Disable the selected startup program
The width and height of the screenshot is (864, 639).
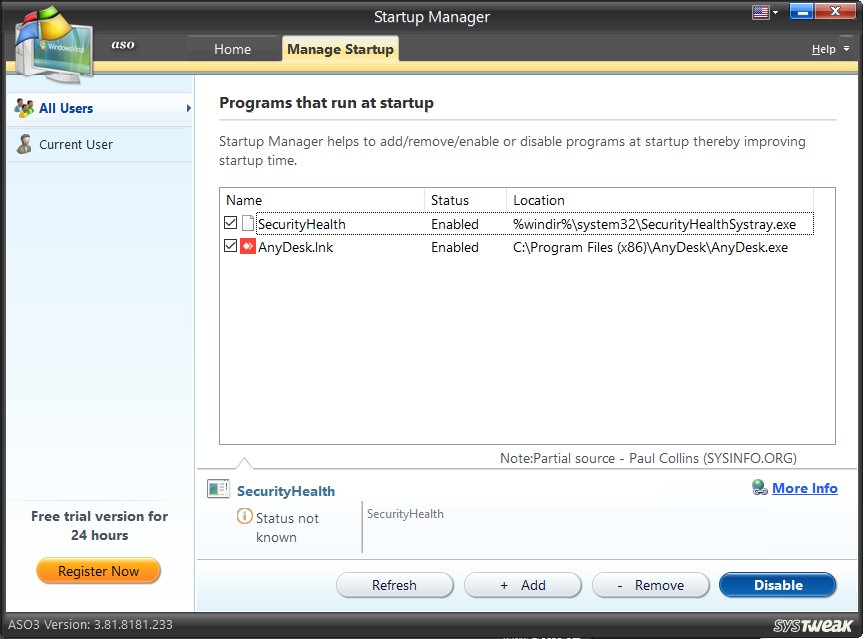778,584
